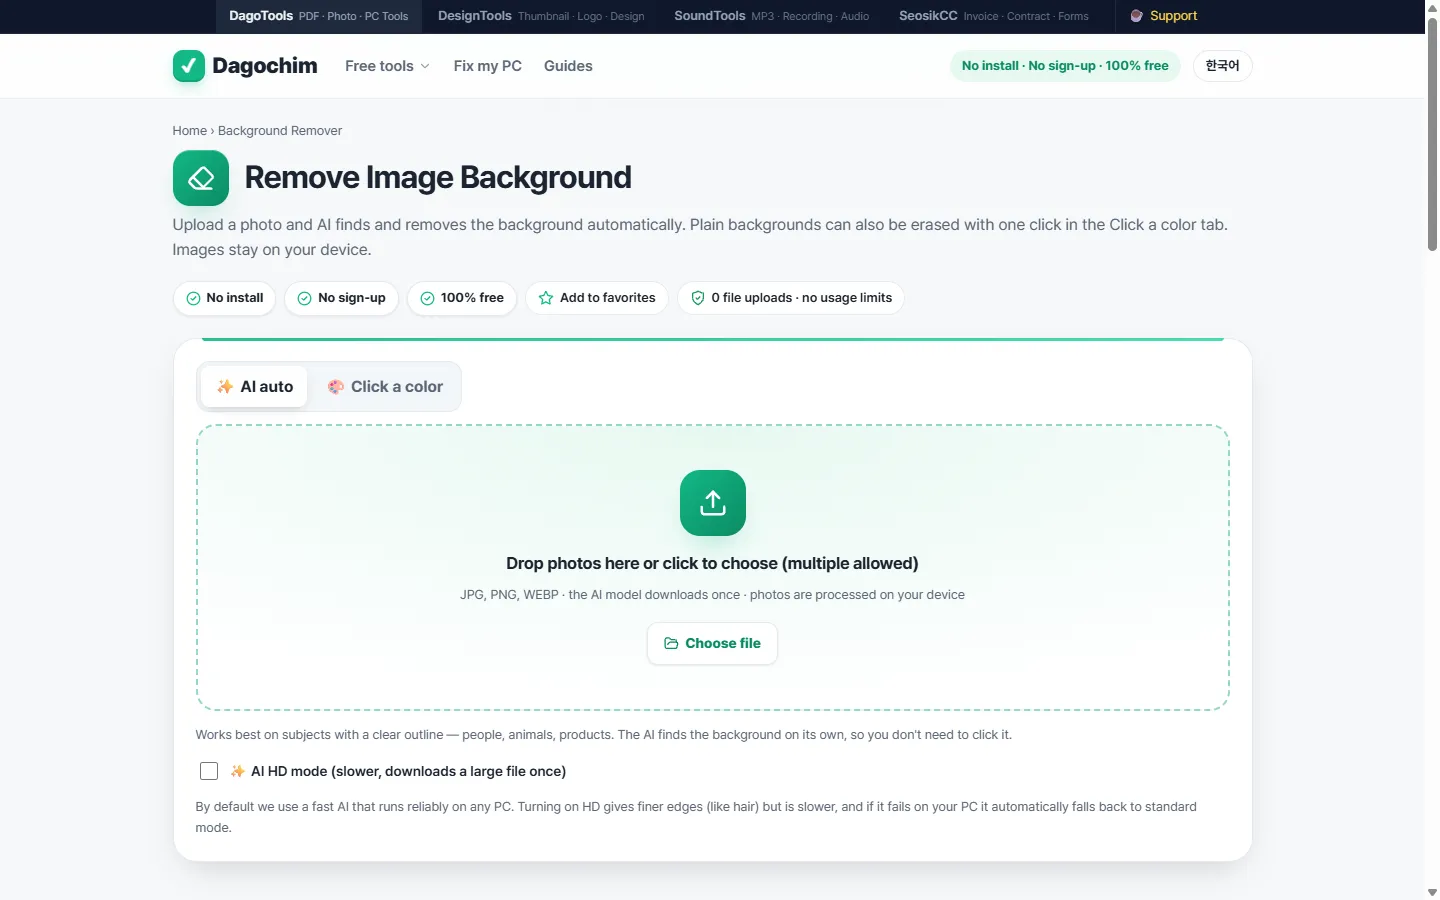Screen dimensions: 1440x900
Task: Click the page vertical scrollbar thumb
Action: click(1432, 133)
